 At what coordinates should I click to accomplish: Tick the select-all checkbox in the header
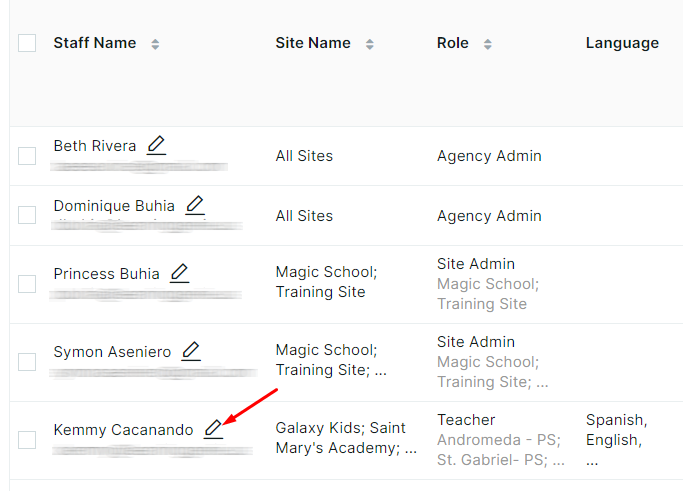click(x=27, y=43)
